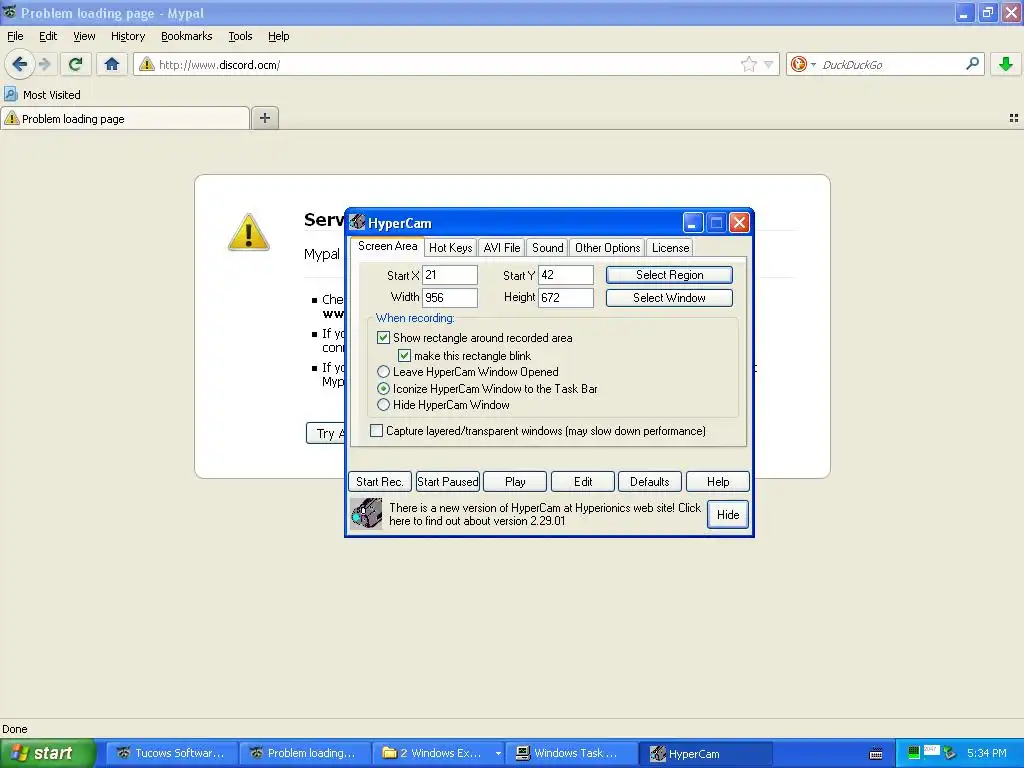Enable Capture layered/transparent windows checkbox
The width and height of the screenshot is (1024, 768).
pyautogui.click(x=376, y=431)
